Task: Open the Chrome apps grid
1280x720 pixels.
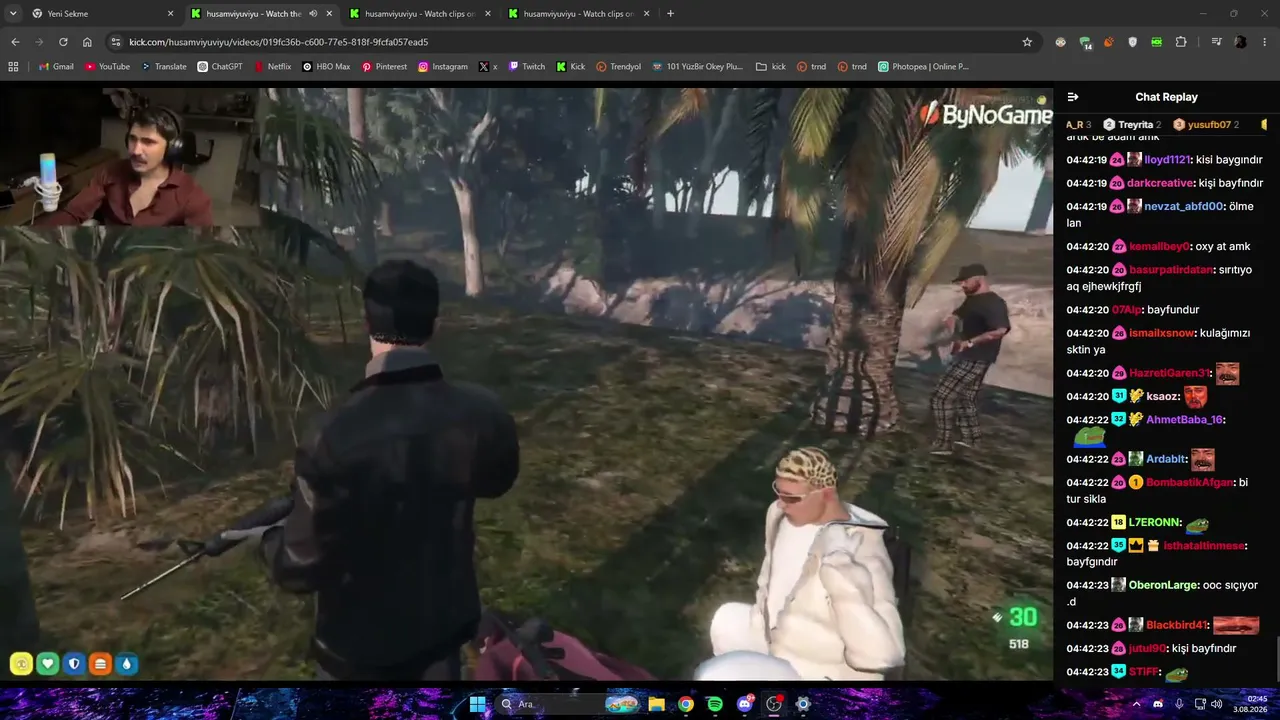Action: (13, 67)
